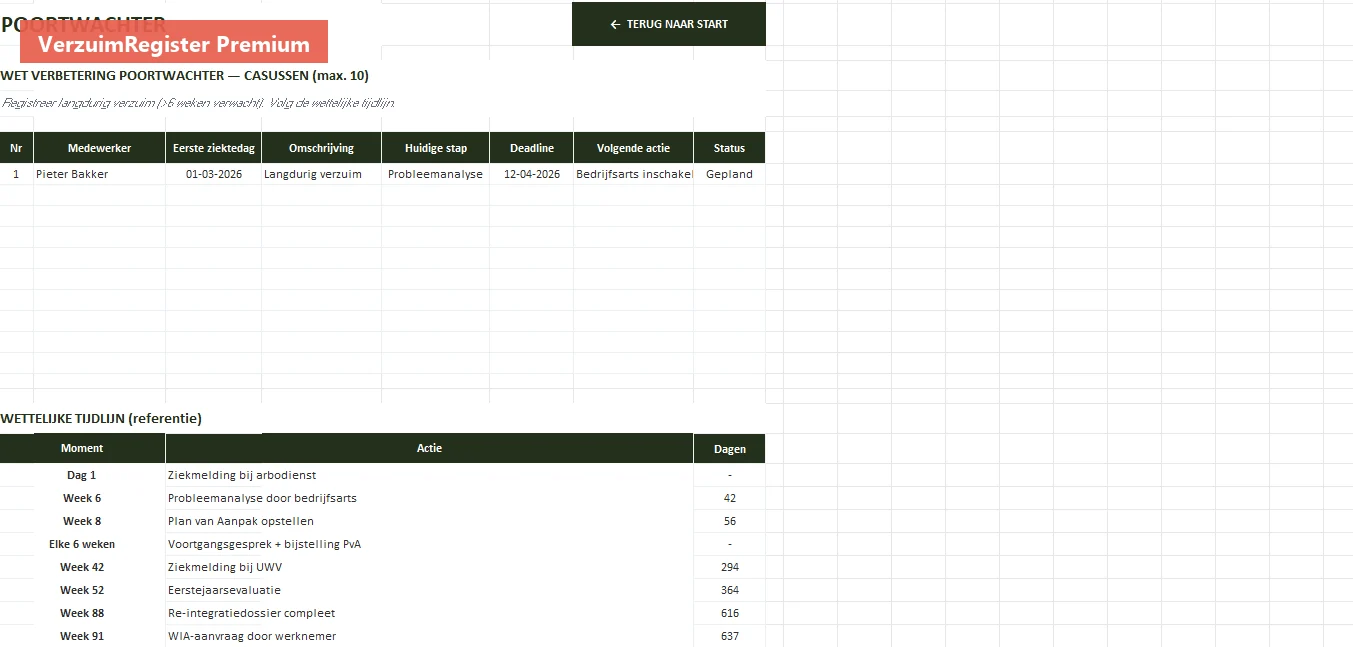
Task: Click the 'Nr' column header
Action: tap(16, 148)
